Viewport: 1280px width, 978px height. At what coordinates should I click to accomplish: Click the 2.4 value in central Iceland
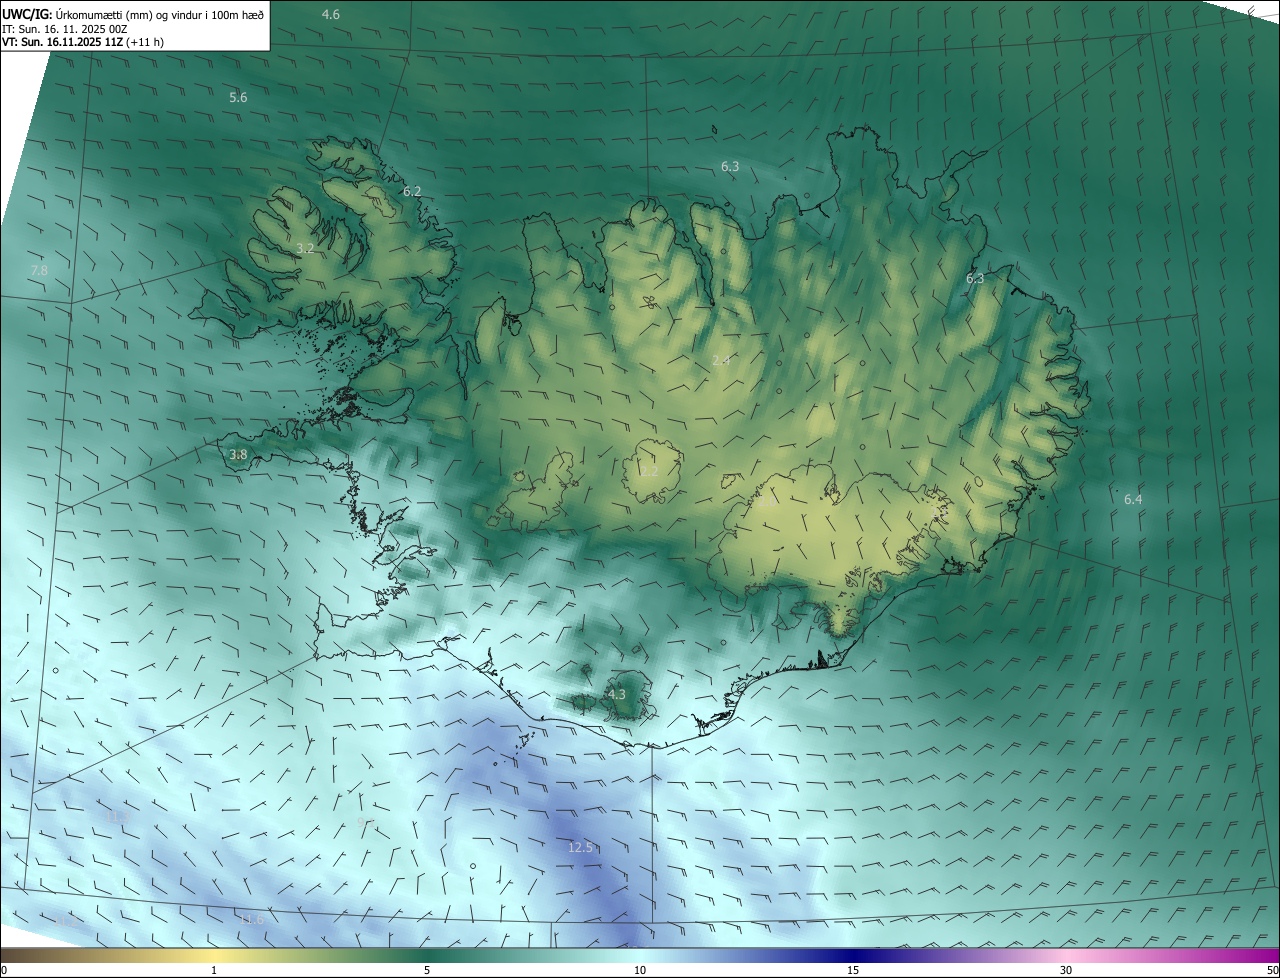(721, 360)
